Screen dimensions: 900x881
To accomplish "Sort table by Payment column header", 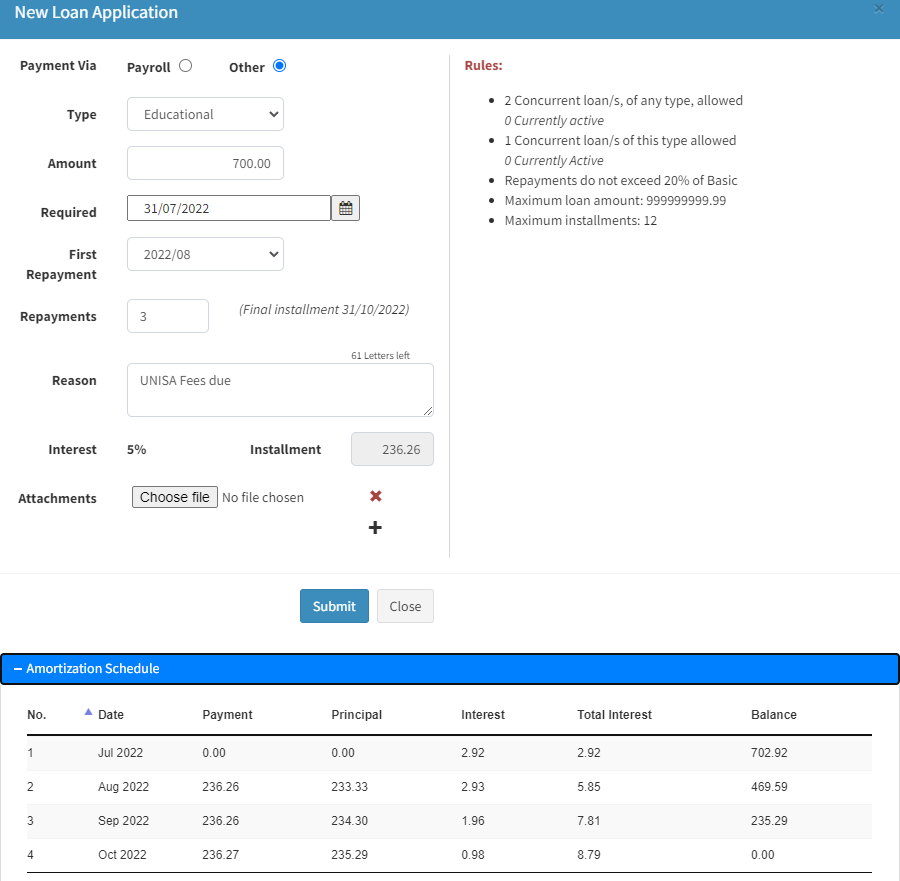I will coord(227,715).
